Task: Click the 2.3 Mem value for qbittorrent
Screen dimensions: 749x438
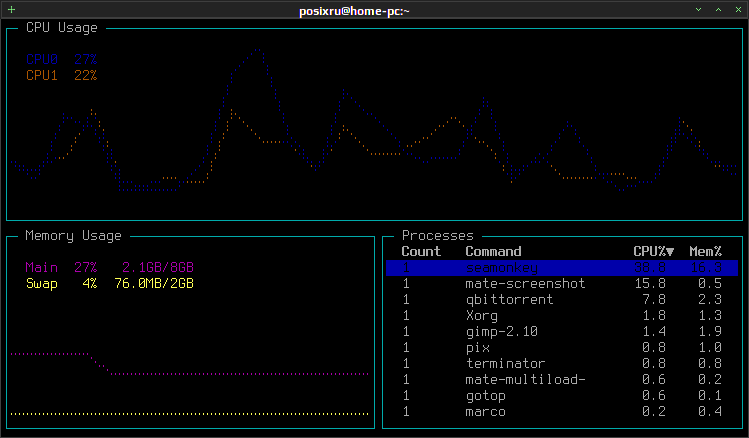Action: click(710, 299)
